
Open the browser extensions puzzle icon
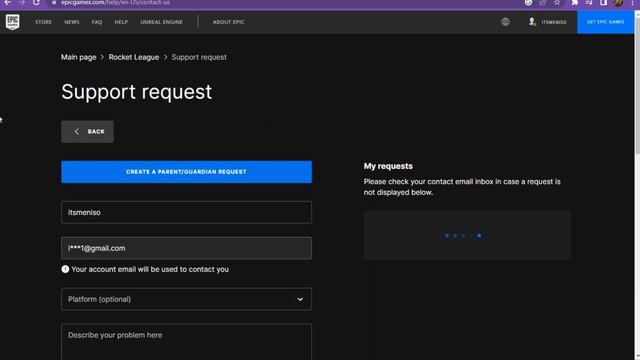(575, 2)
